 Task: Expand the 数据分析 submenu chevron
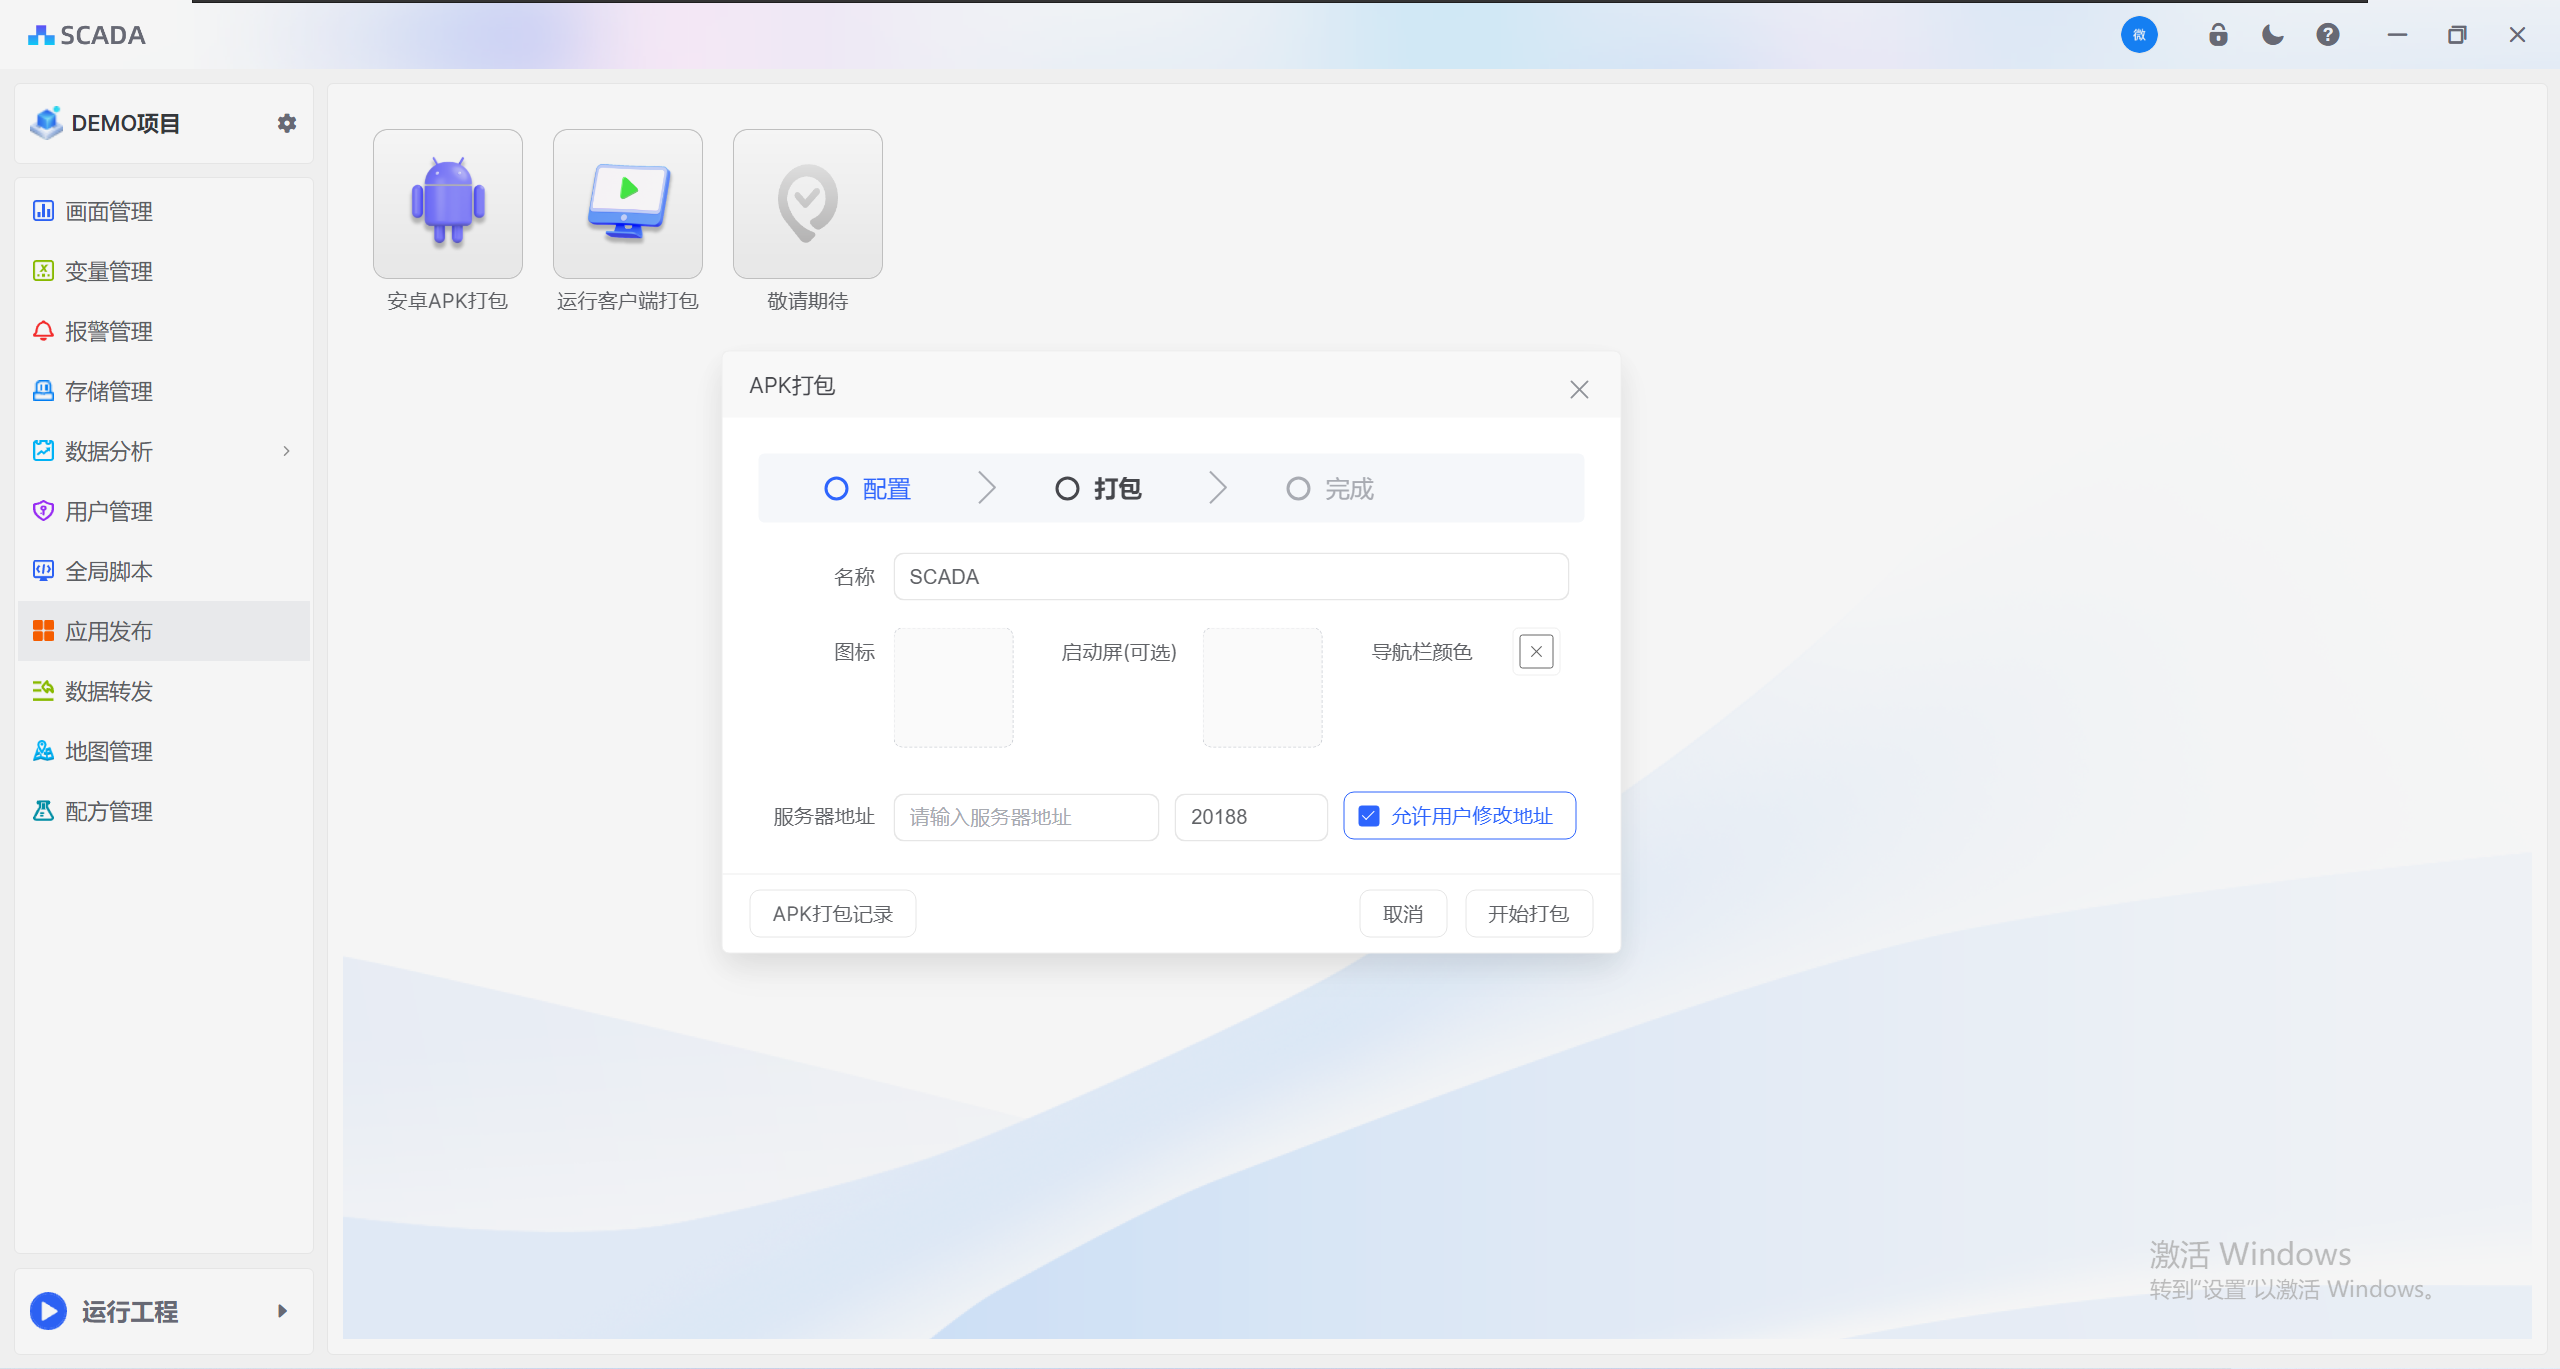(286, 451)
